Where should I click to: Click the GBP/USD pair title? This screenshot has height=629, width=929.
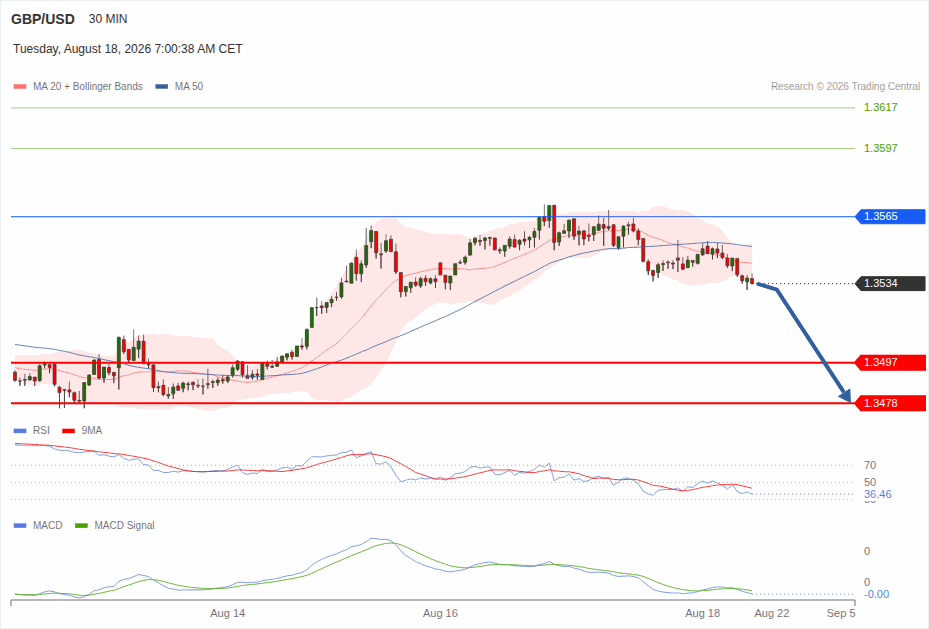pos(43,19)
